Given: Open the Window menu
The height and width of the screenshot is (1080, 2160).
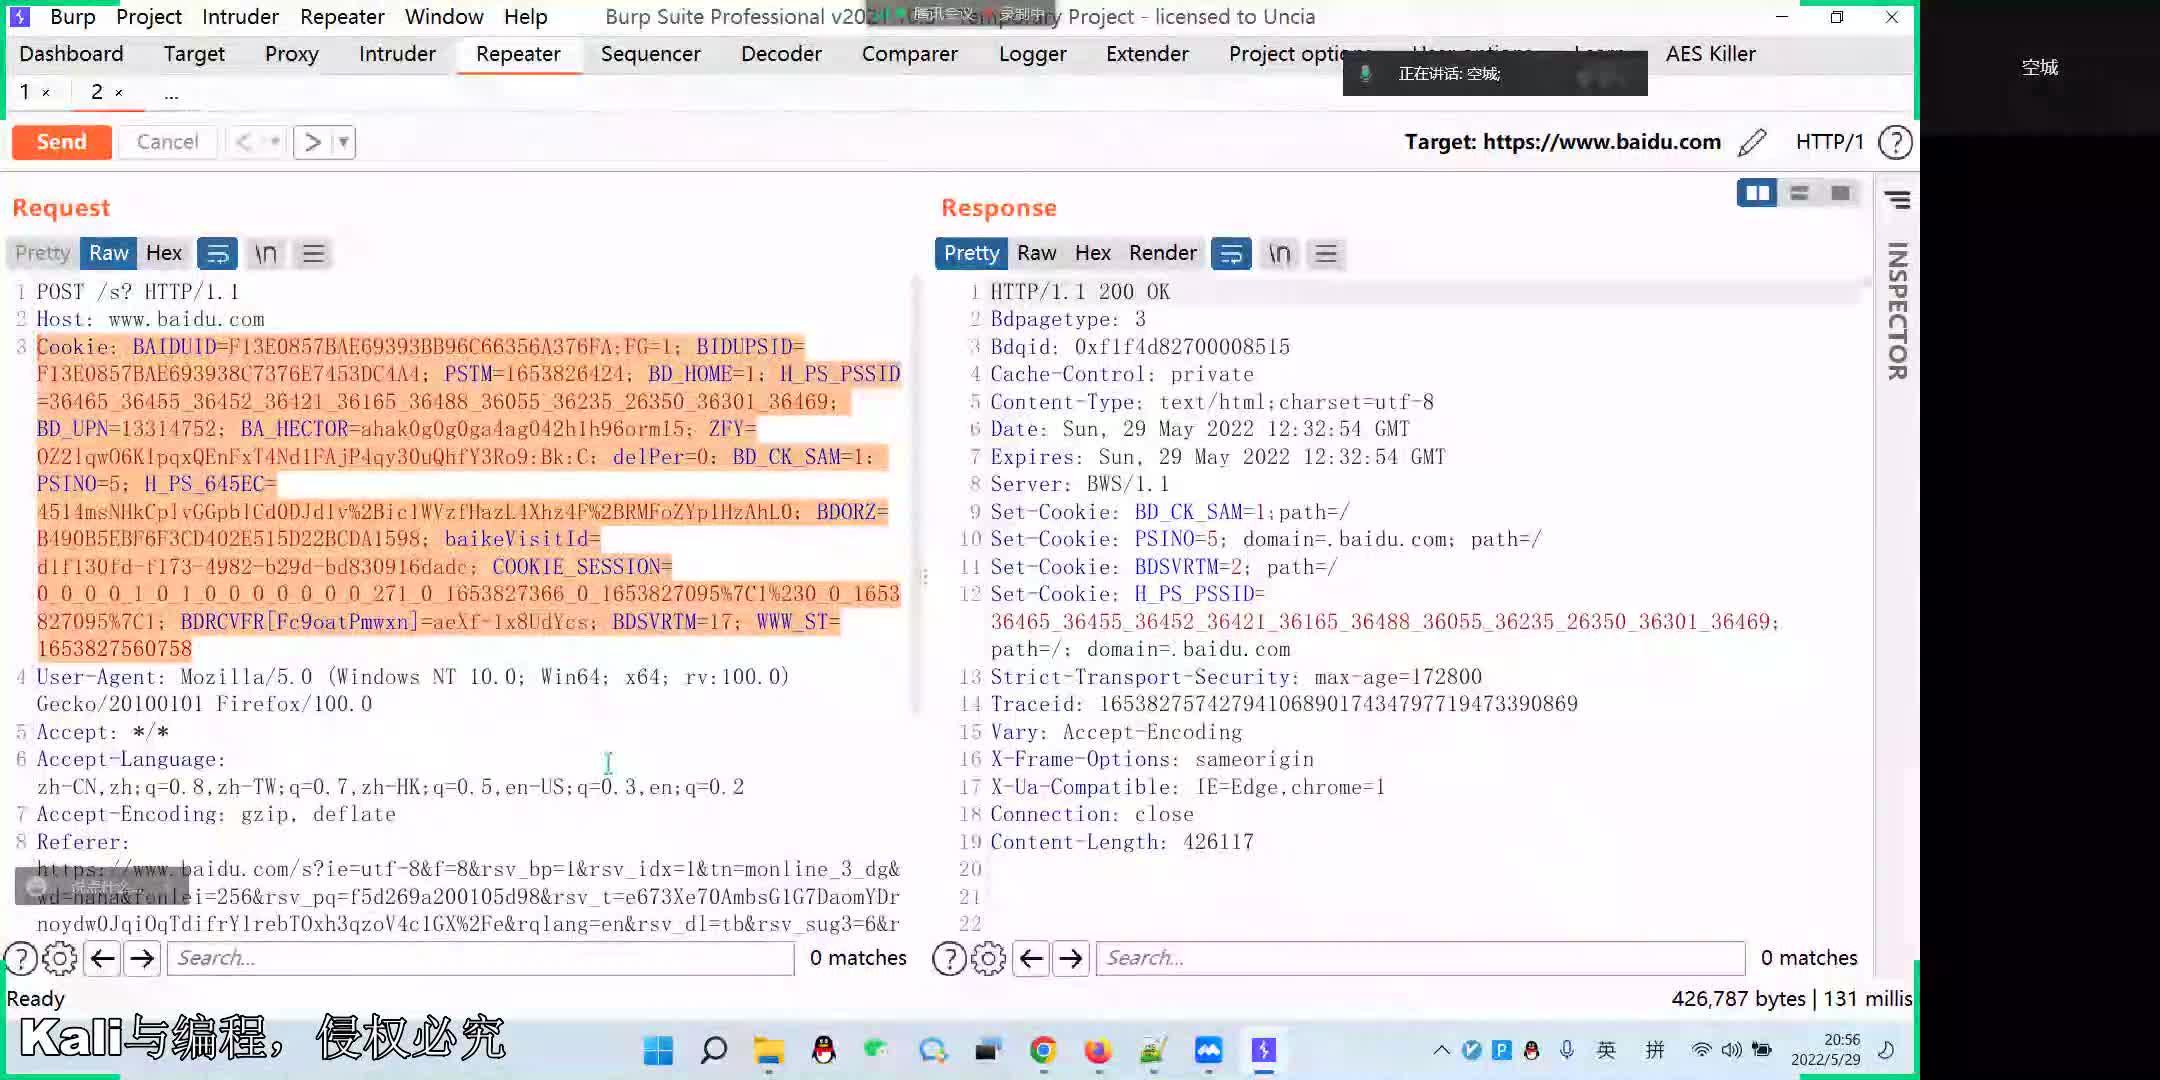Looking at the screenshot, I should click(x=444, y=17).
